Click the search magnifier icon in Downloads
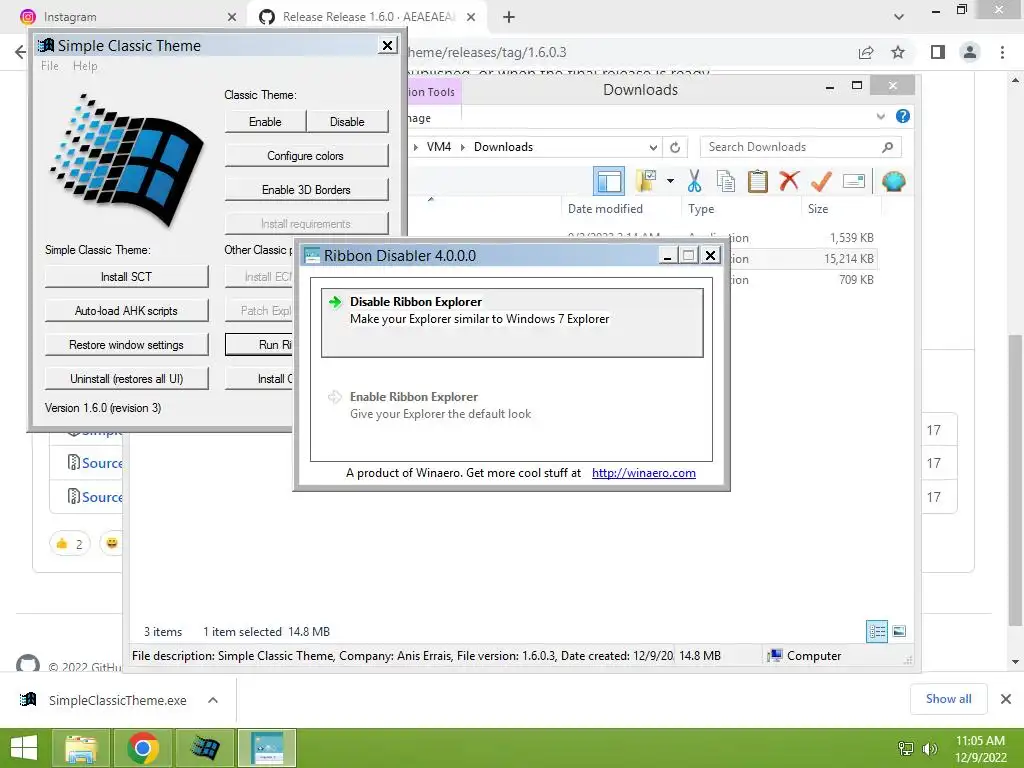1024x768 pixels. 887,147
